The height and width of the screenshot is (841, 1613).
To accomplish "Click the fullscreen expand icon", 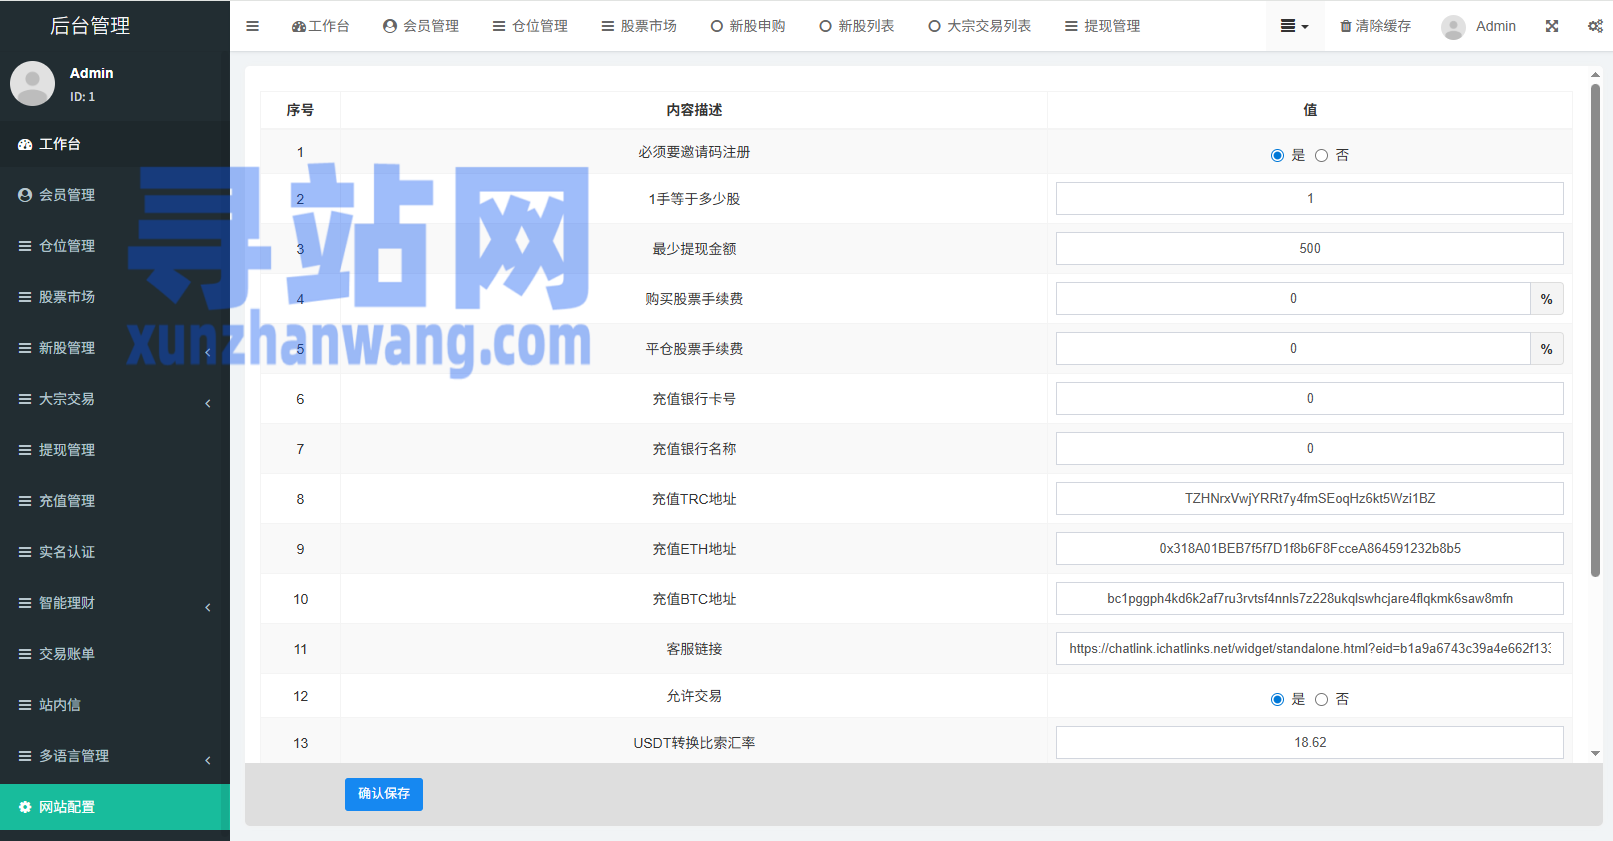I will point(1551,26).
